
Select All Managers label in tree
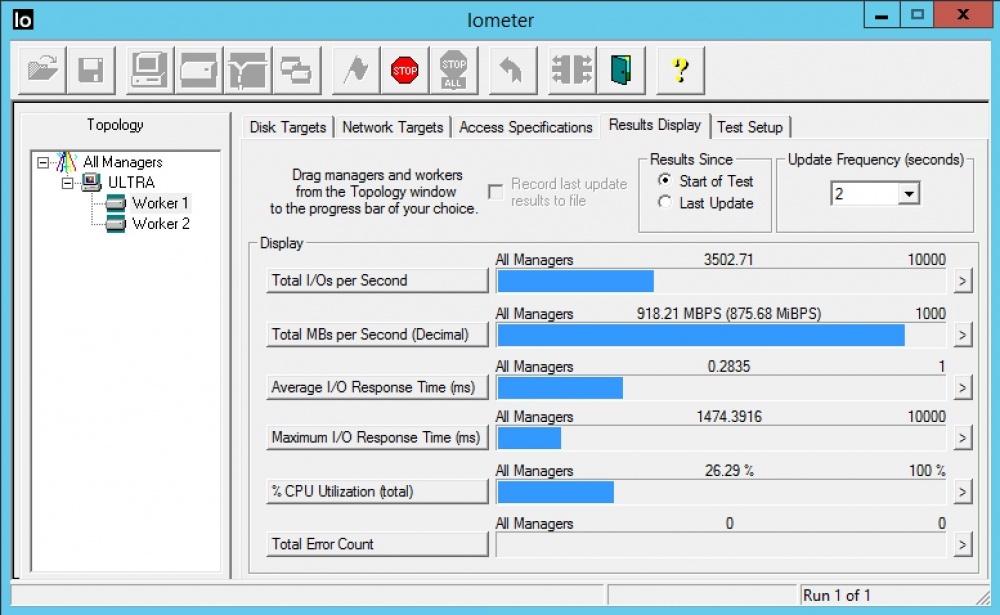(122, 162)
